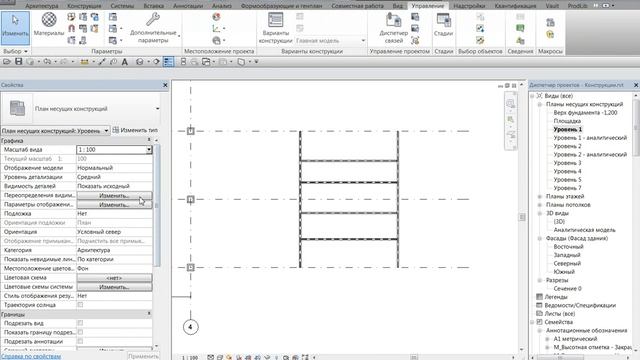
Task: Click the yellow Macro Security icon
Action: coord(550,35)
